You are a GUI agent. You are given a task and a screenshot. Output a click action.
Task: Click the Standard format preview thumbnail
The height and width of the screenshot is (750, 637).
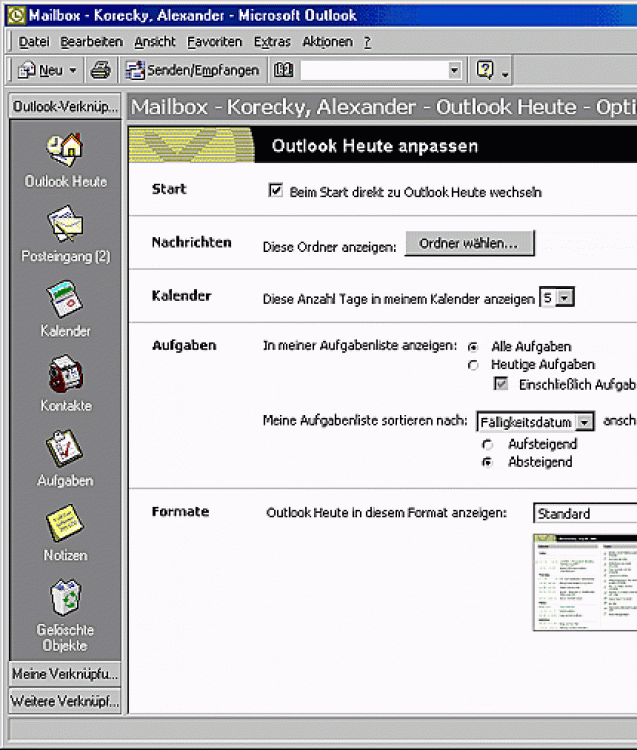tap(585, 583)
